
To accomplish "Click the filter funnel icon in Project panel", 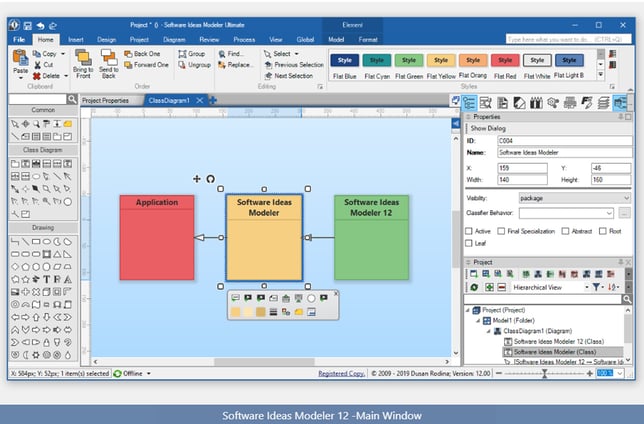I will (596, 287).
